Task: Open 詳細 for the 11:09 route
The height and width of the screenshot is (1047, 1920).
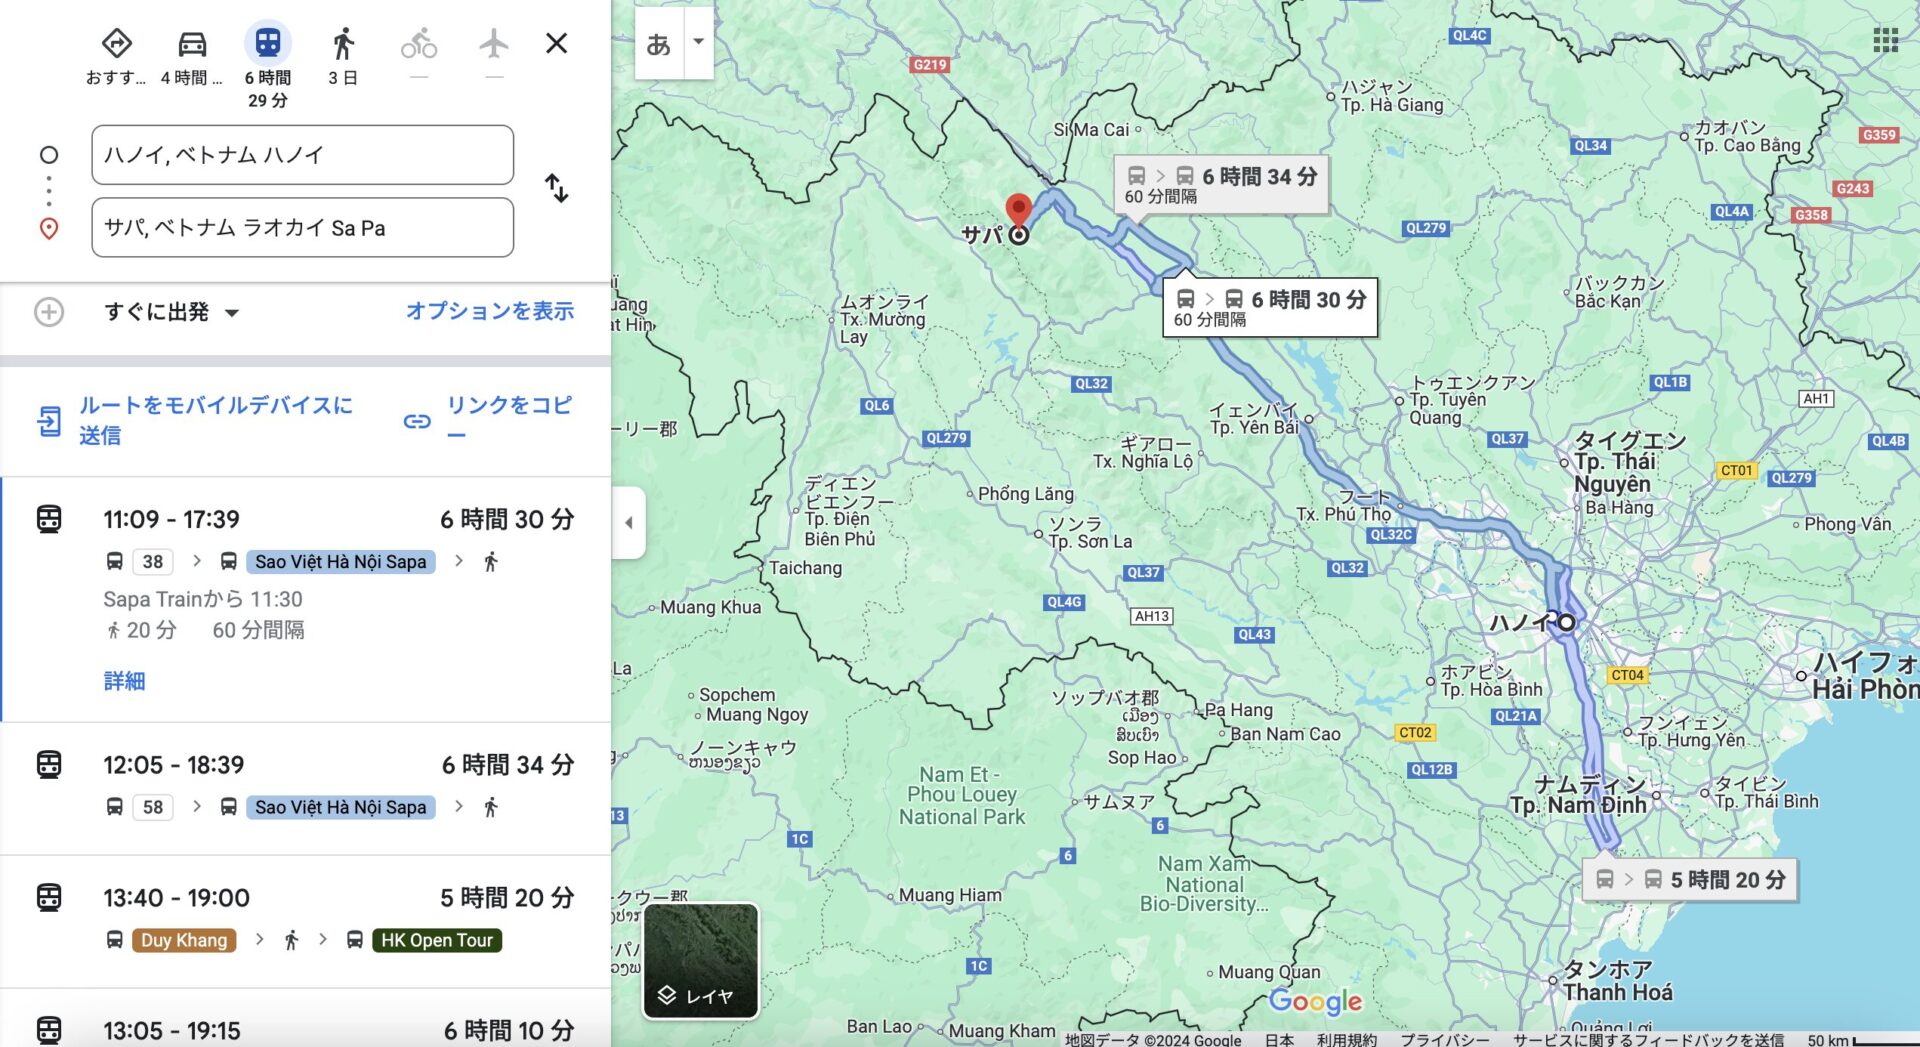Action: point(124,681)
